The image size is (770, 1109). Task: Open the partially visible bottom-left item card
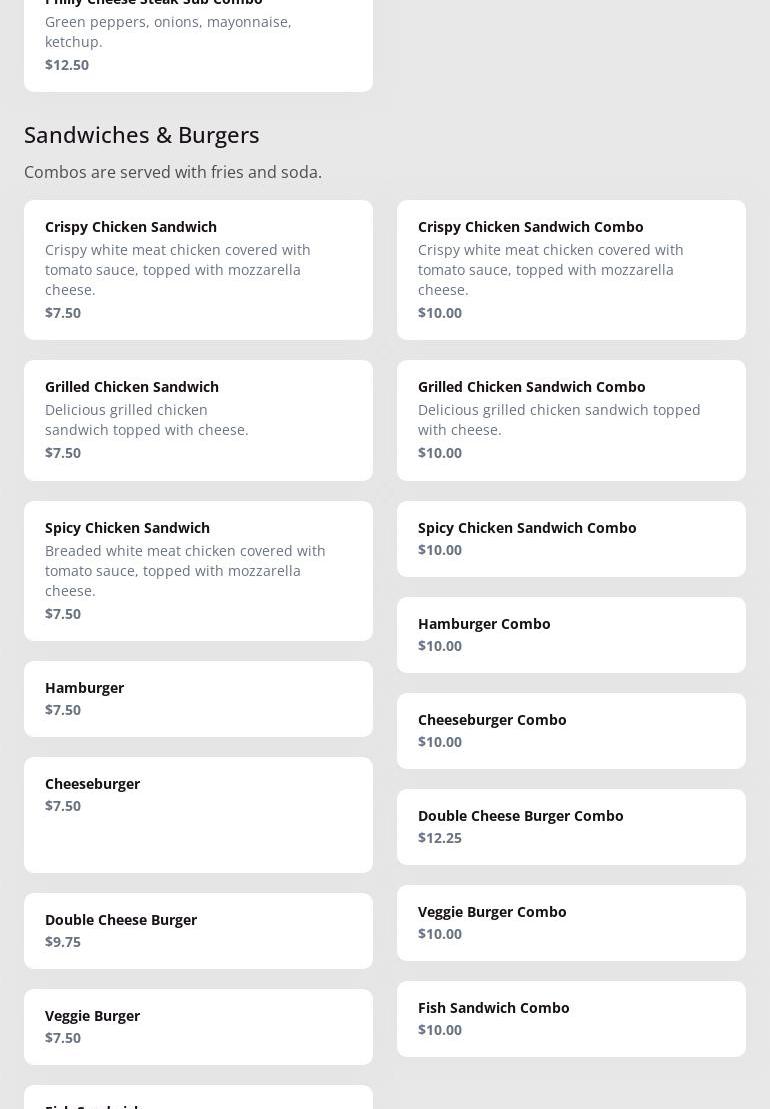[198, 1098]
